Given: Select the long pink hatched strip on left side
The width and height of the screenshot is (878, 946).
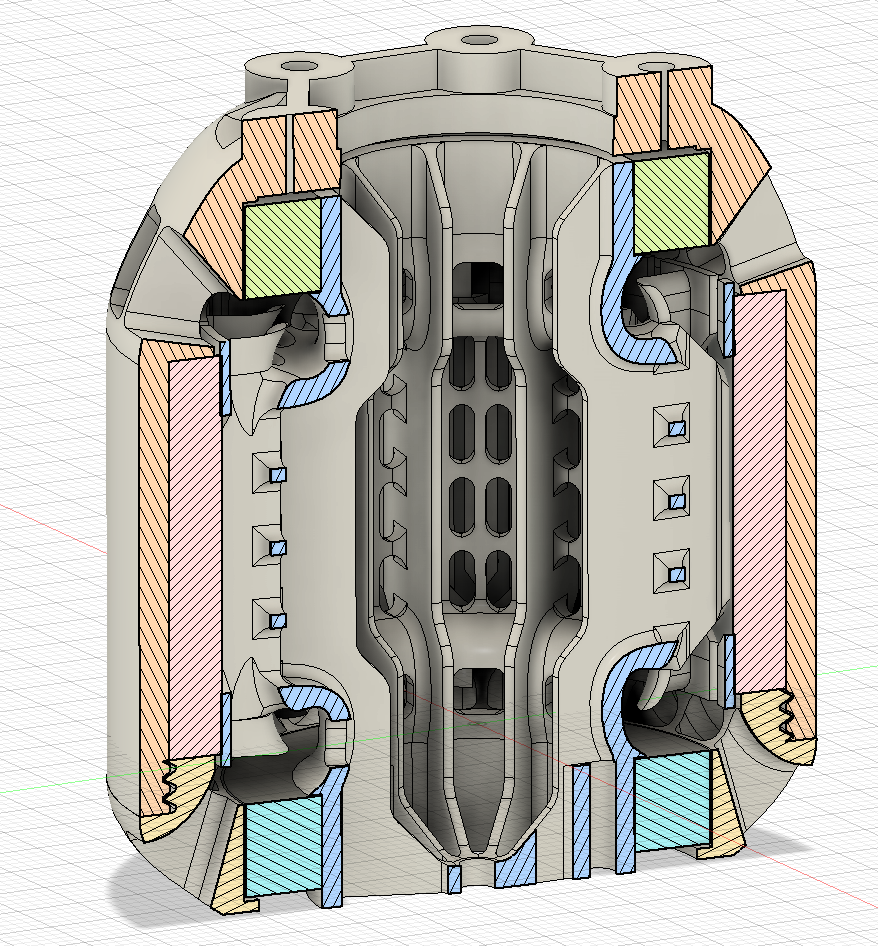Looking at the screenshot, I should [194, 558].
